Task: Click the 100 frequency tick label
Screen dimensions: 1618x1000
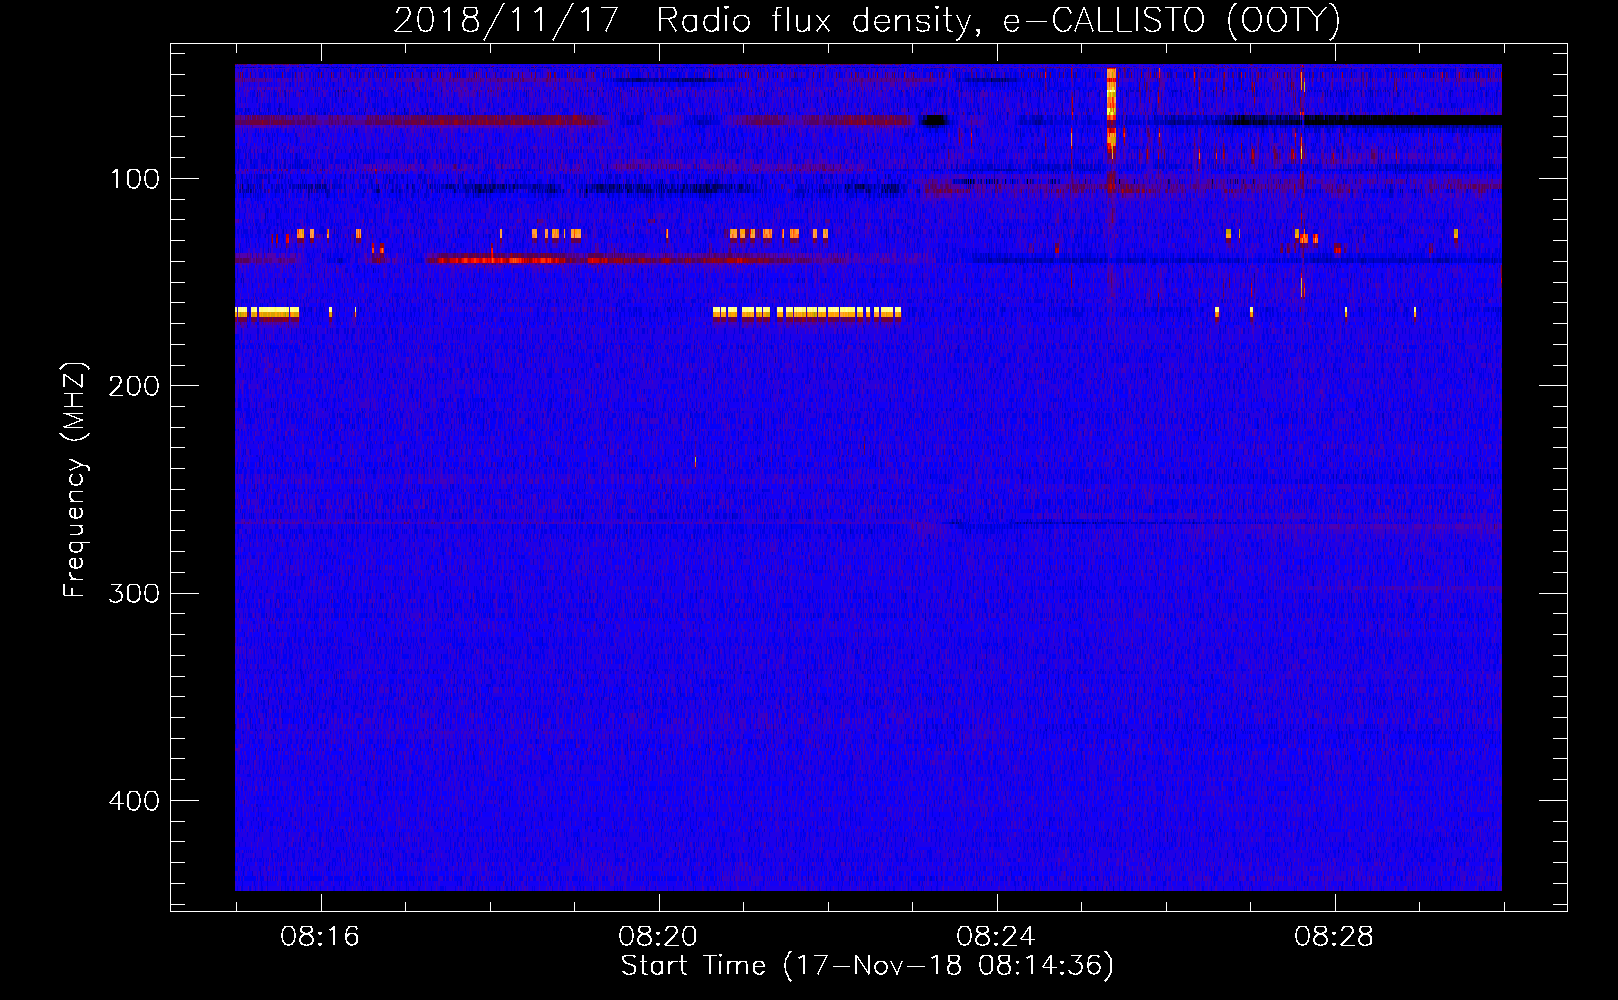Action: pos(135,179)
